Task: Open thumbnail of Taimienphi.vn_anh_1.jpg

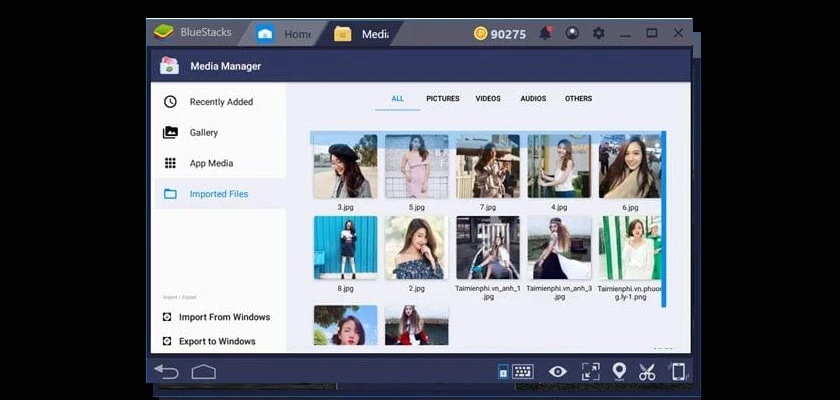Action: tap(488, 247)
